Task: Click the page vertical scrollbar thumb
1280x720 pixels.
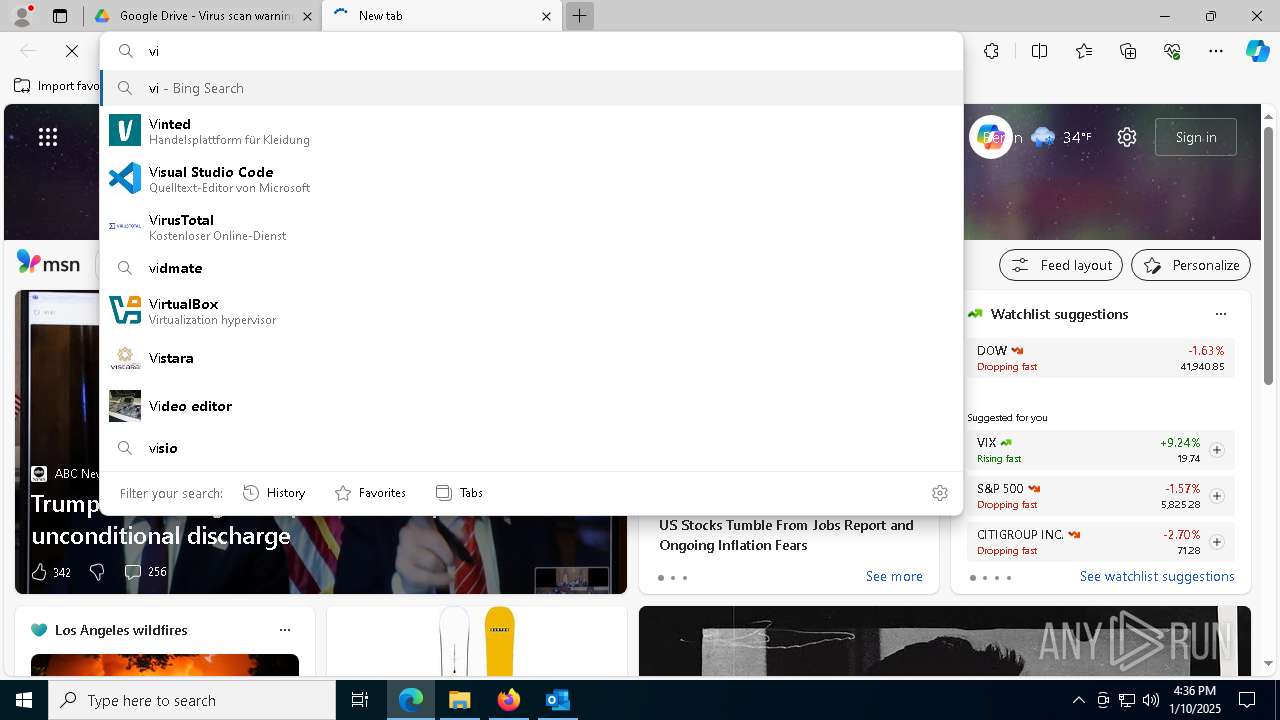Action: pos(1268,255)
